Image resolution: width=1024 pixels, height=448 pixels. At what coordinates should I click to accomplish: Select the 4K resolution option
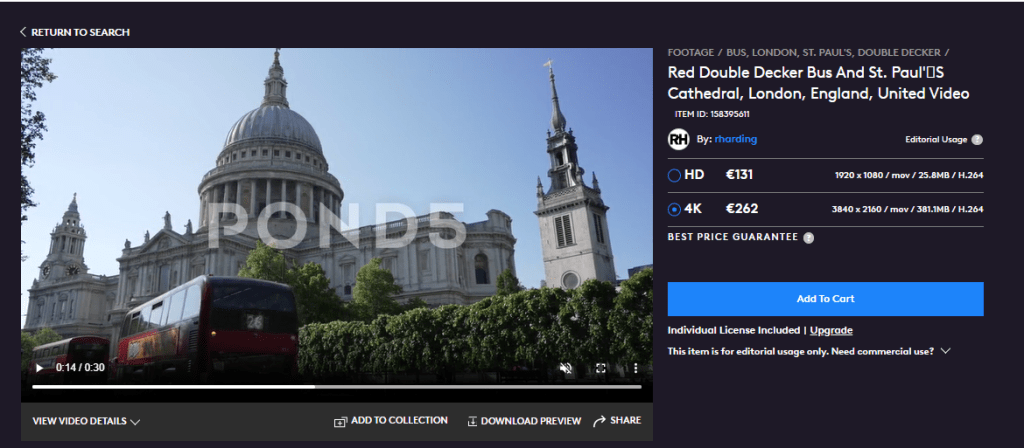click(x=674, y=209)
